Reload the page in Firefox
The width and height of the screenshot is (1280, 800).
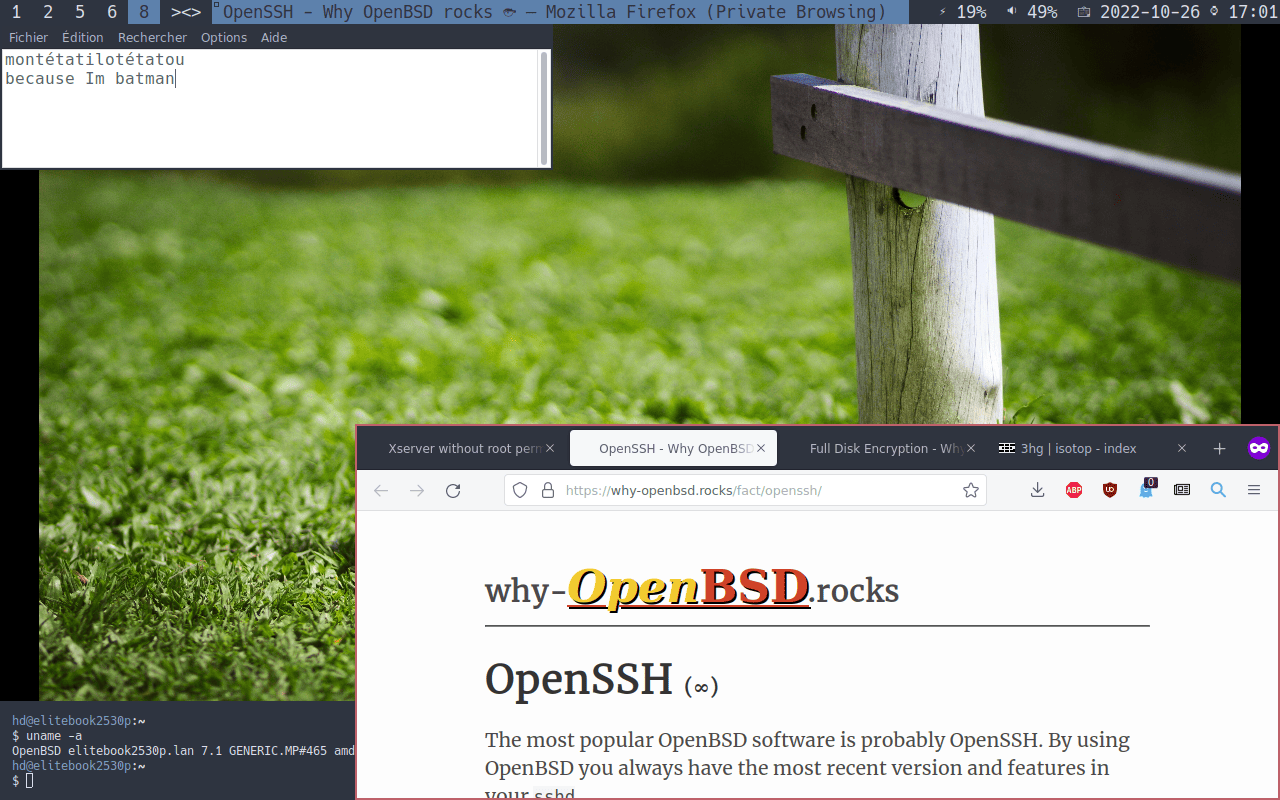(453, 490)
